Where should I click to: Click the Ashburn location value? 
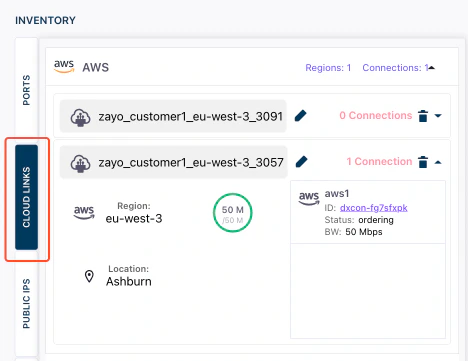point(129,281)
